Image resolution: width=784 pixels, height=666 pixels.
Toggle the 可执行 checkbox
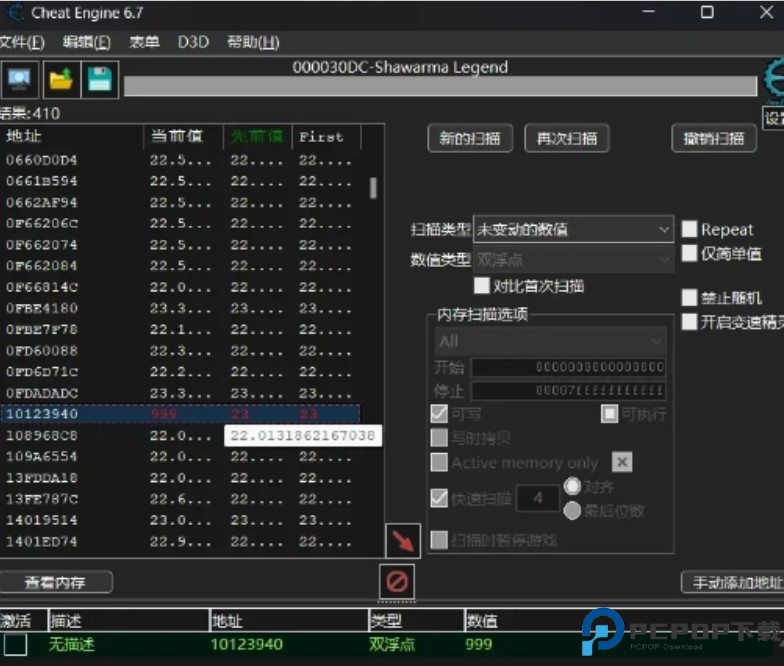click(x=610, y=414)
